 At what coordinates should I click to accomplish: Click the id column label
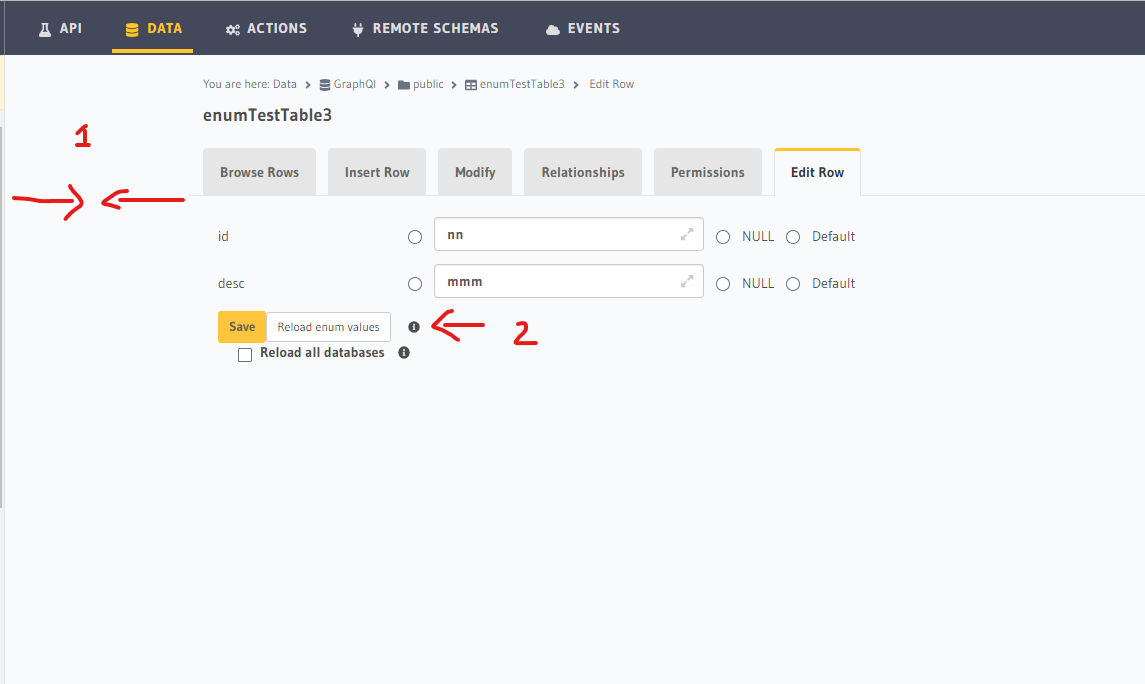click(x=223, y=237)
